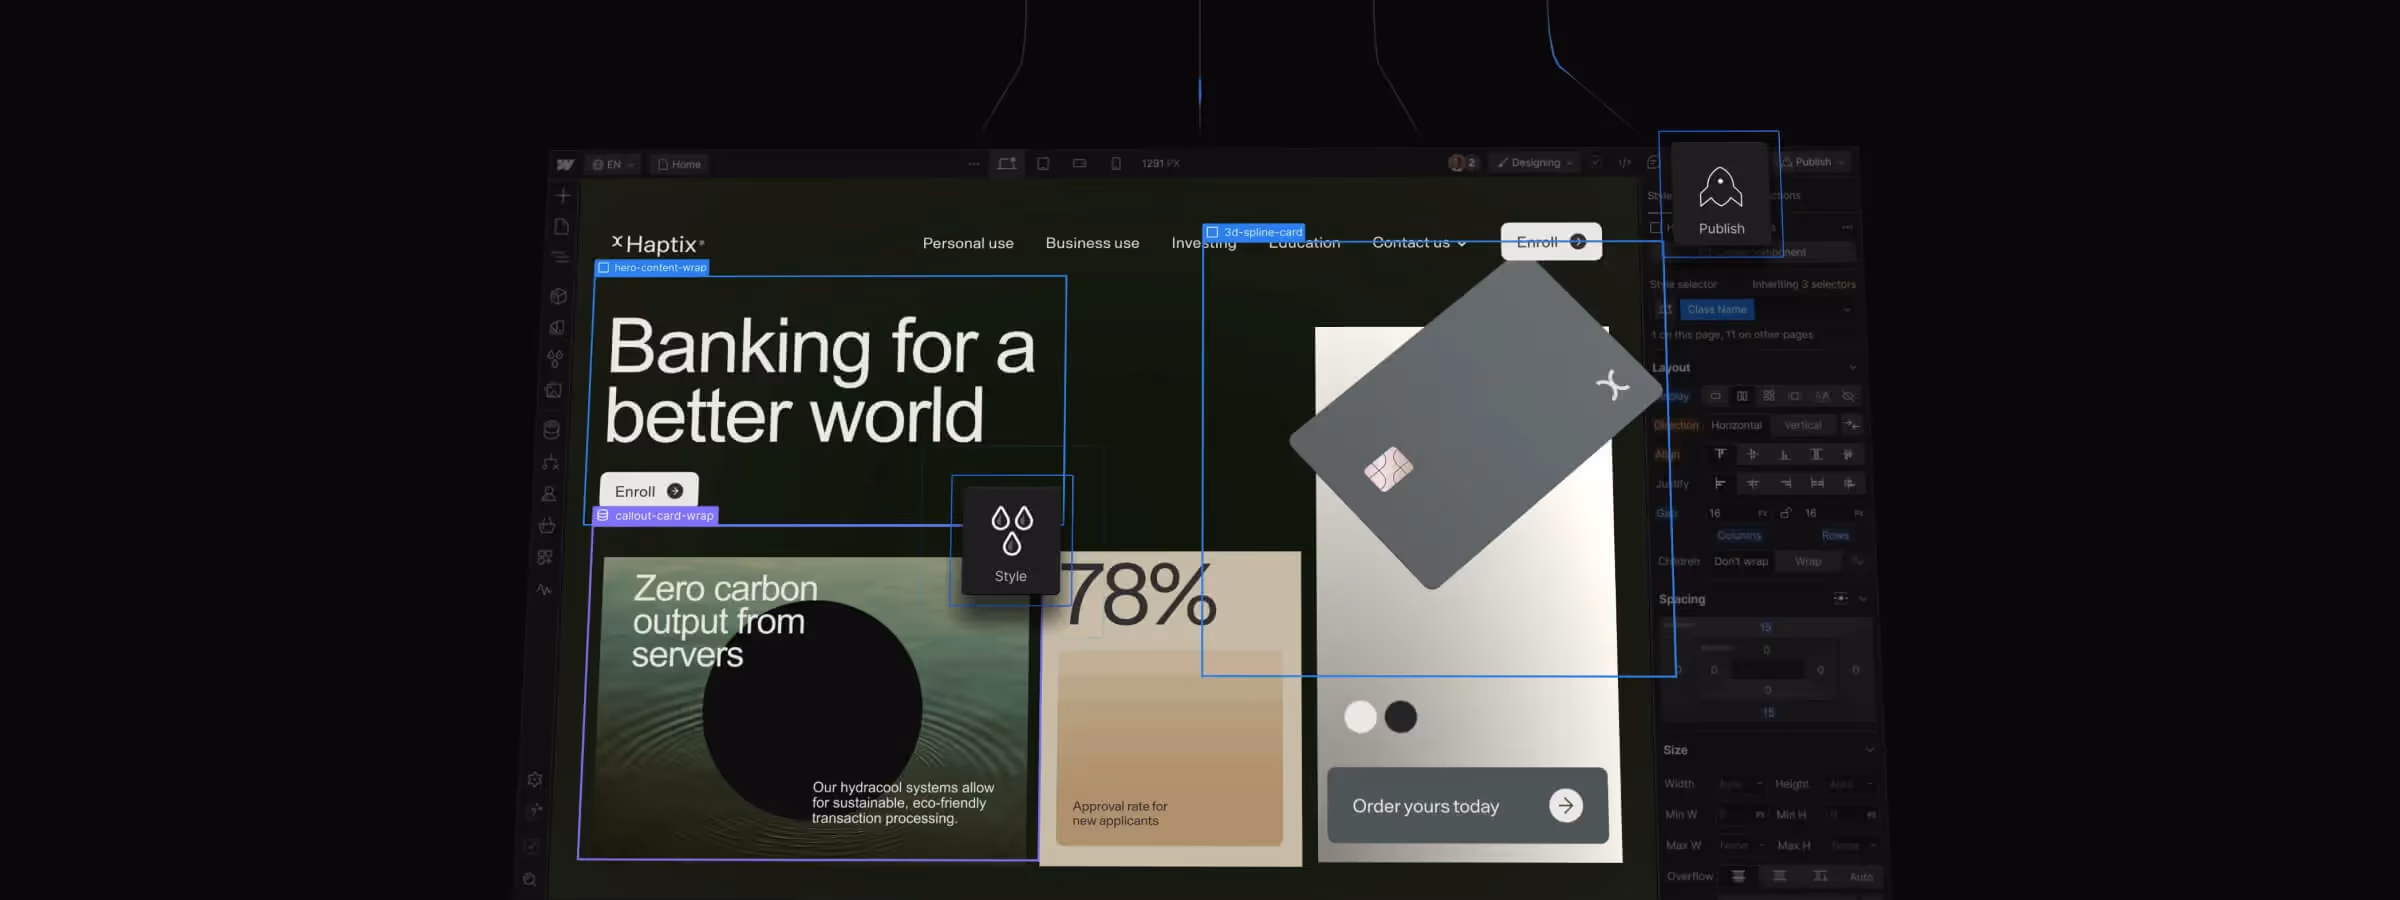The width and height of the screenshot is (2400, 900).
Task: Set Display to flex icon
Action: click(x=1742, y=396)
